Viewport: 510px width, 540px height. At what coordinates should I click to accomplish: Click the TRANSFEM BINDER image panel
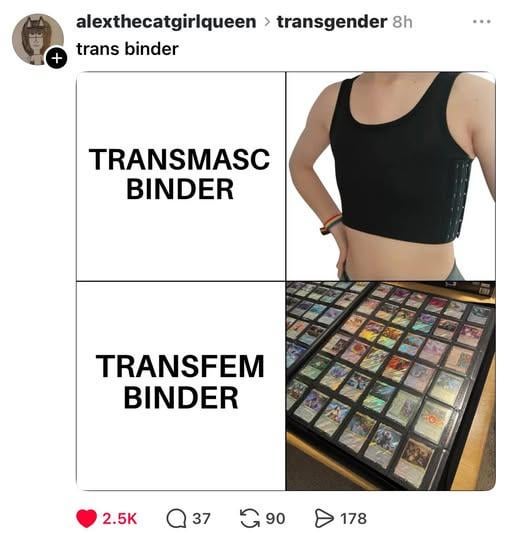click(181, 386)
